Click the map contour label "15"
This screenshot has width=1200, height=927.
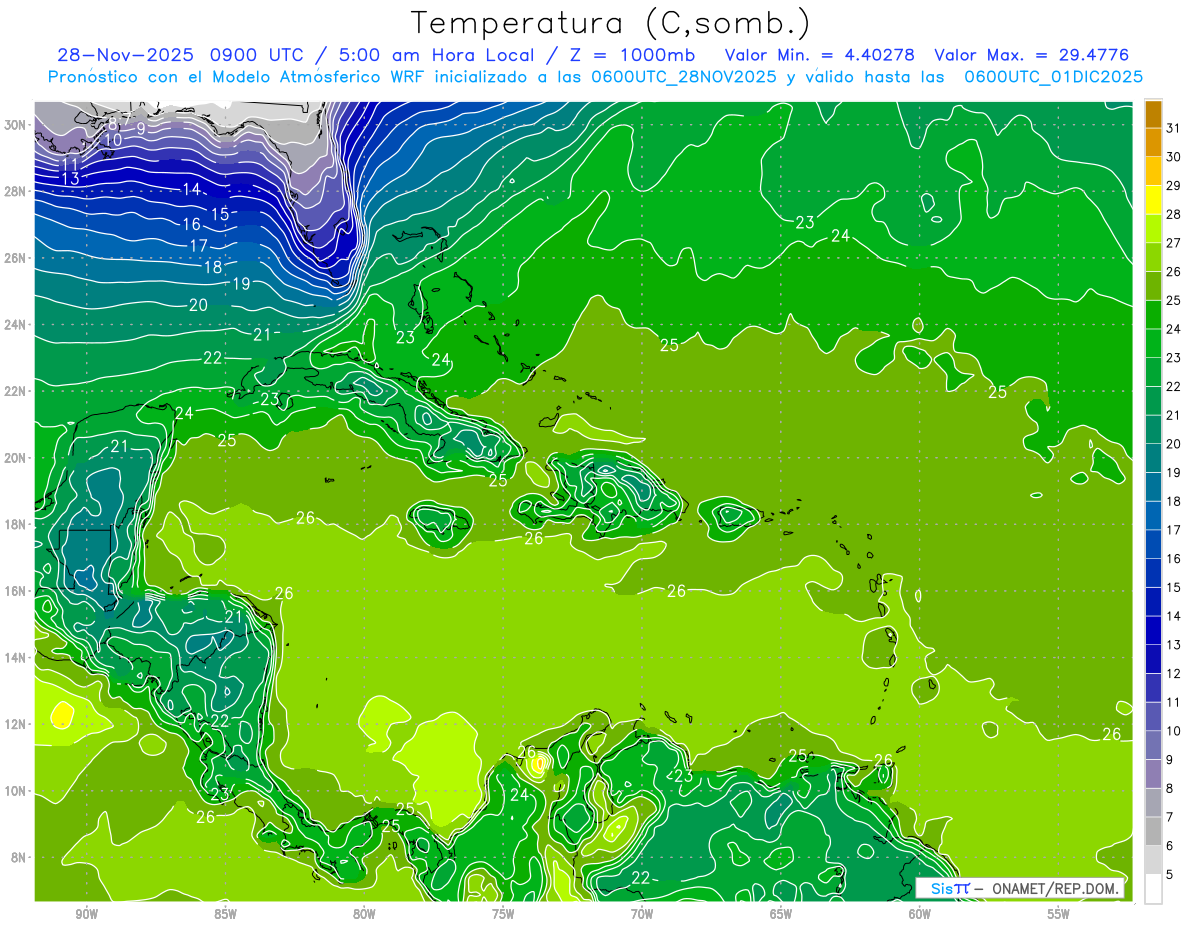coord(220,214)
